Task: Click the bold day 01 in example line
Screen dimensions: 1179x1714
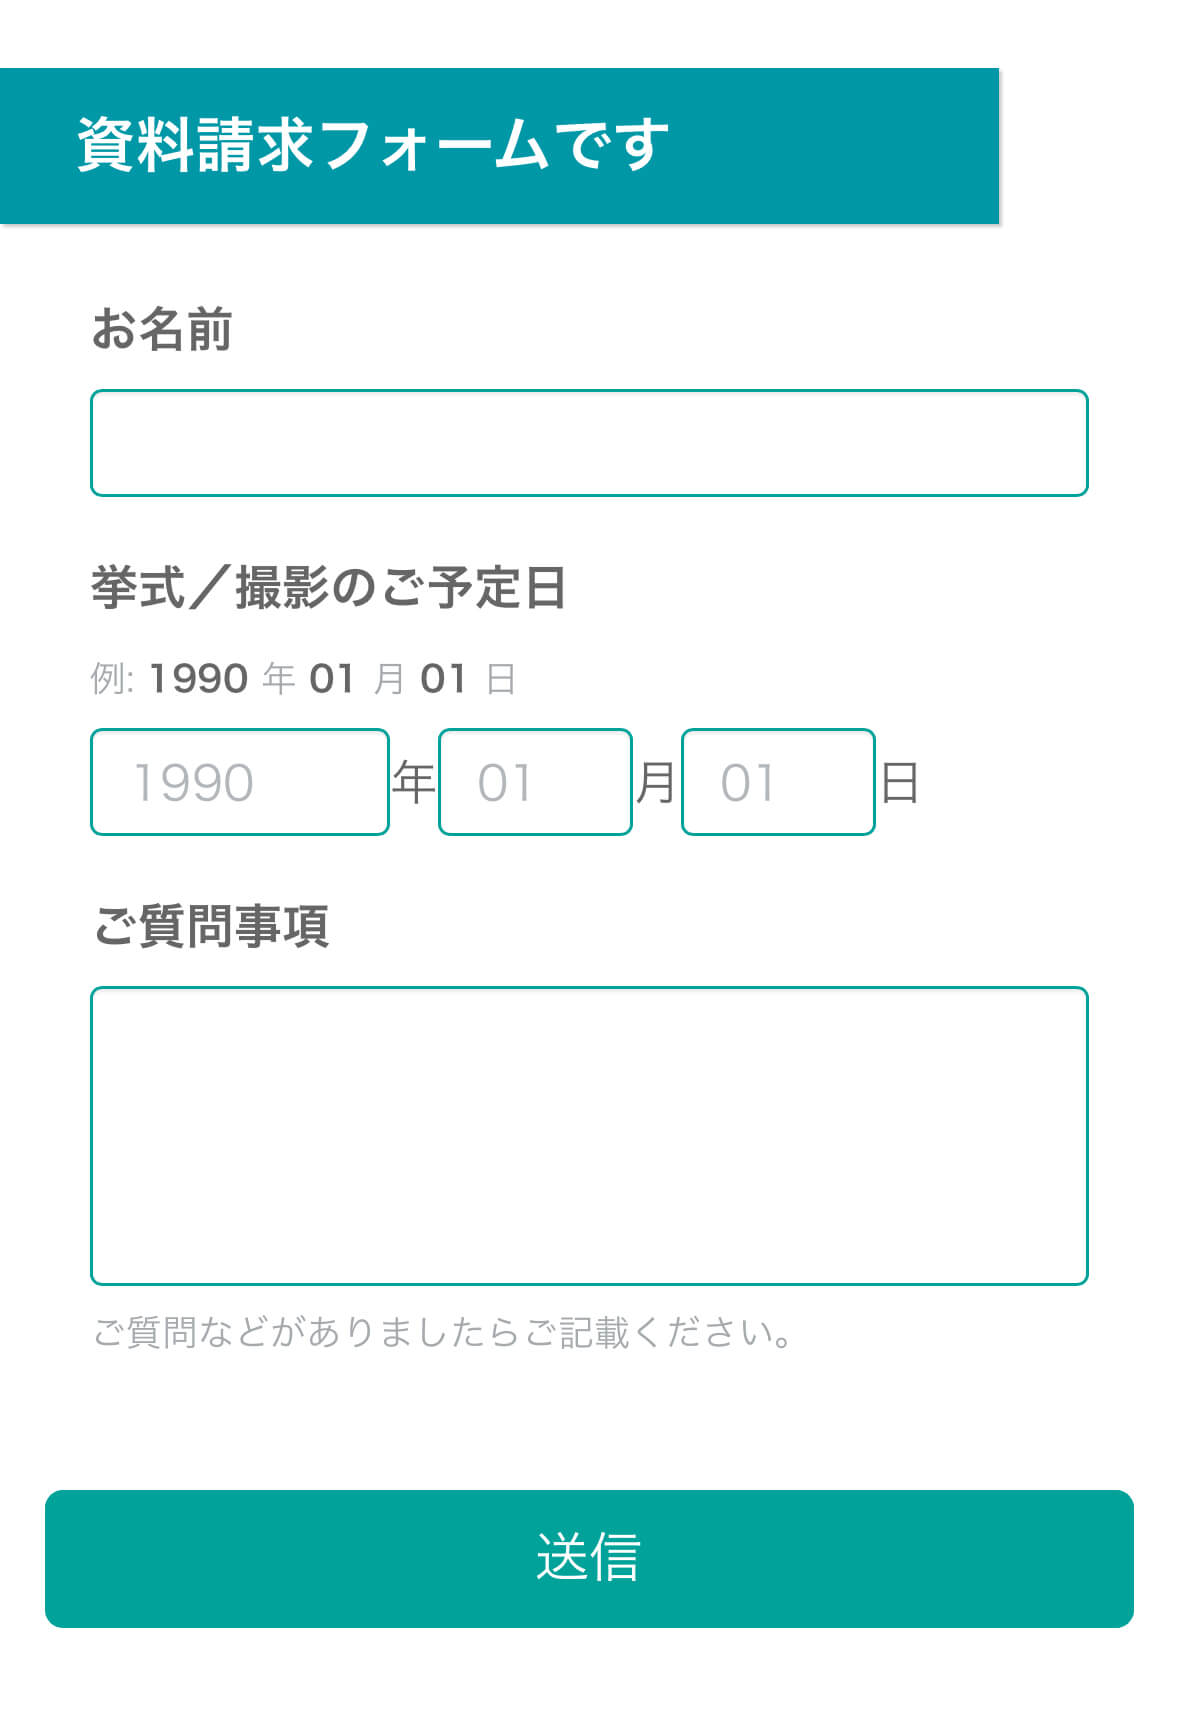Action: click(443, 679)
